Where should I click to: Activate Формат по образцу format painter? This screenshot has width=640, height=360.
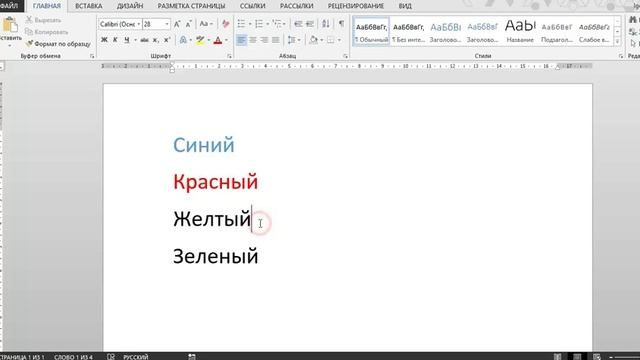[58, 44]
